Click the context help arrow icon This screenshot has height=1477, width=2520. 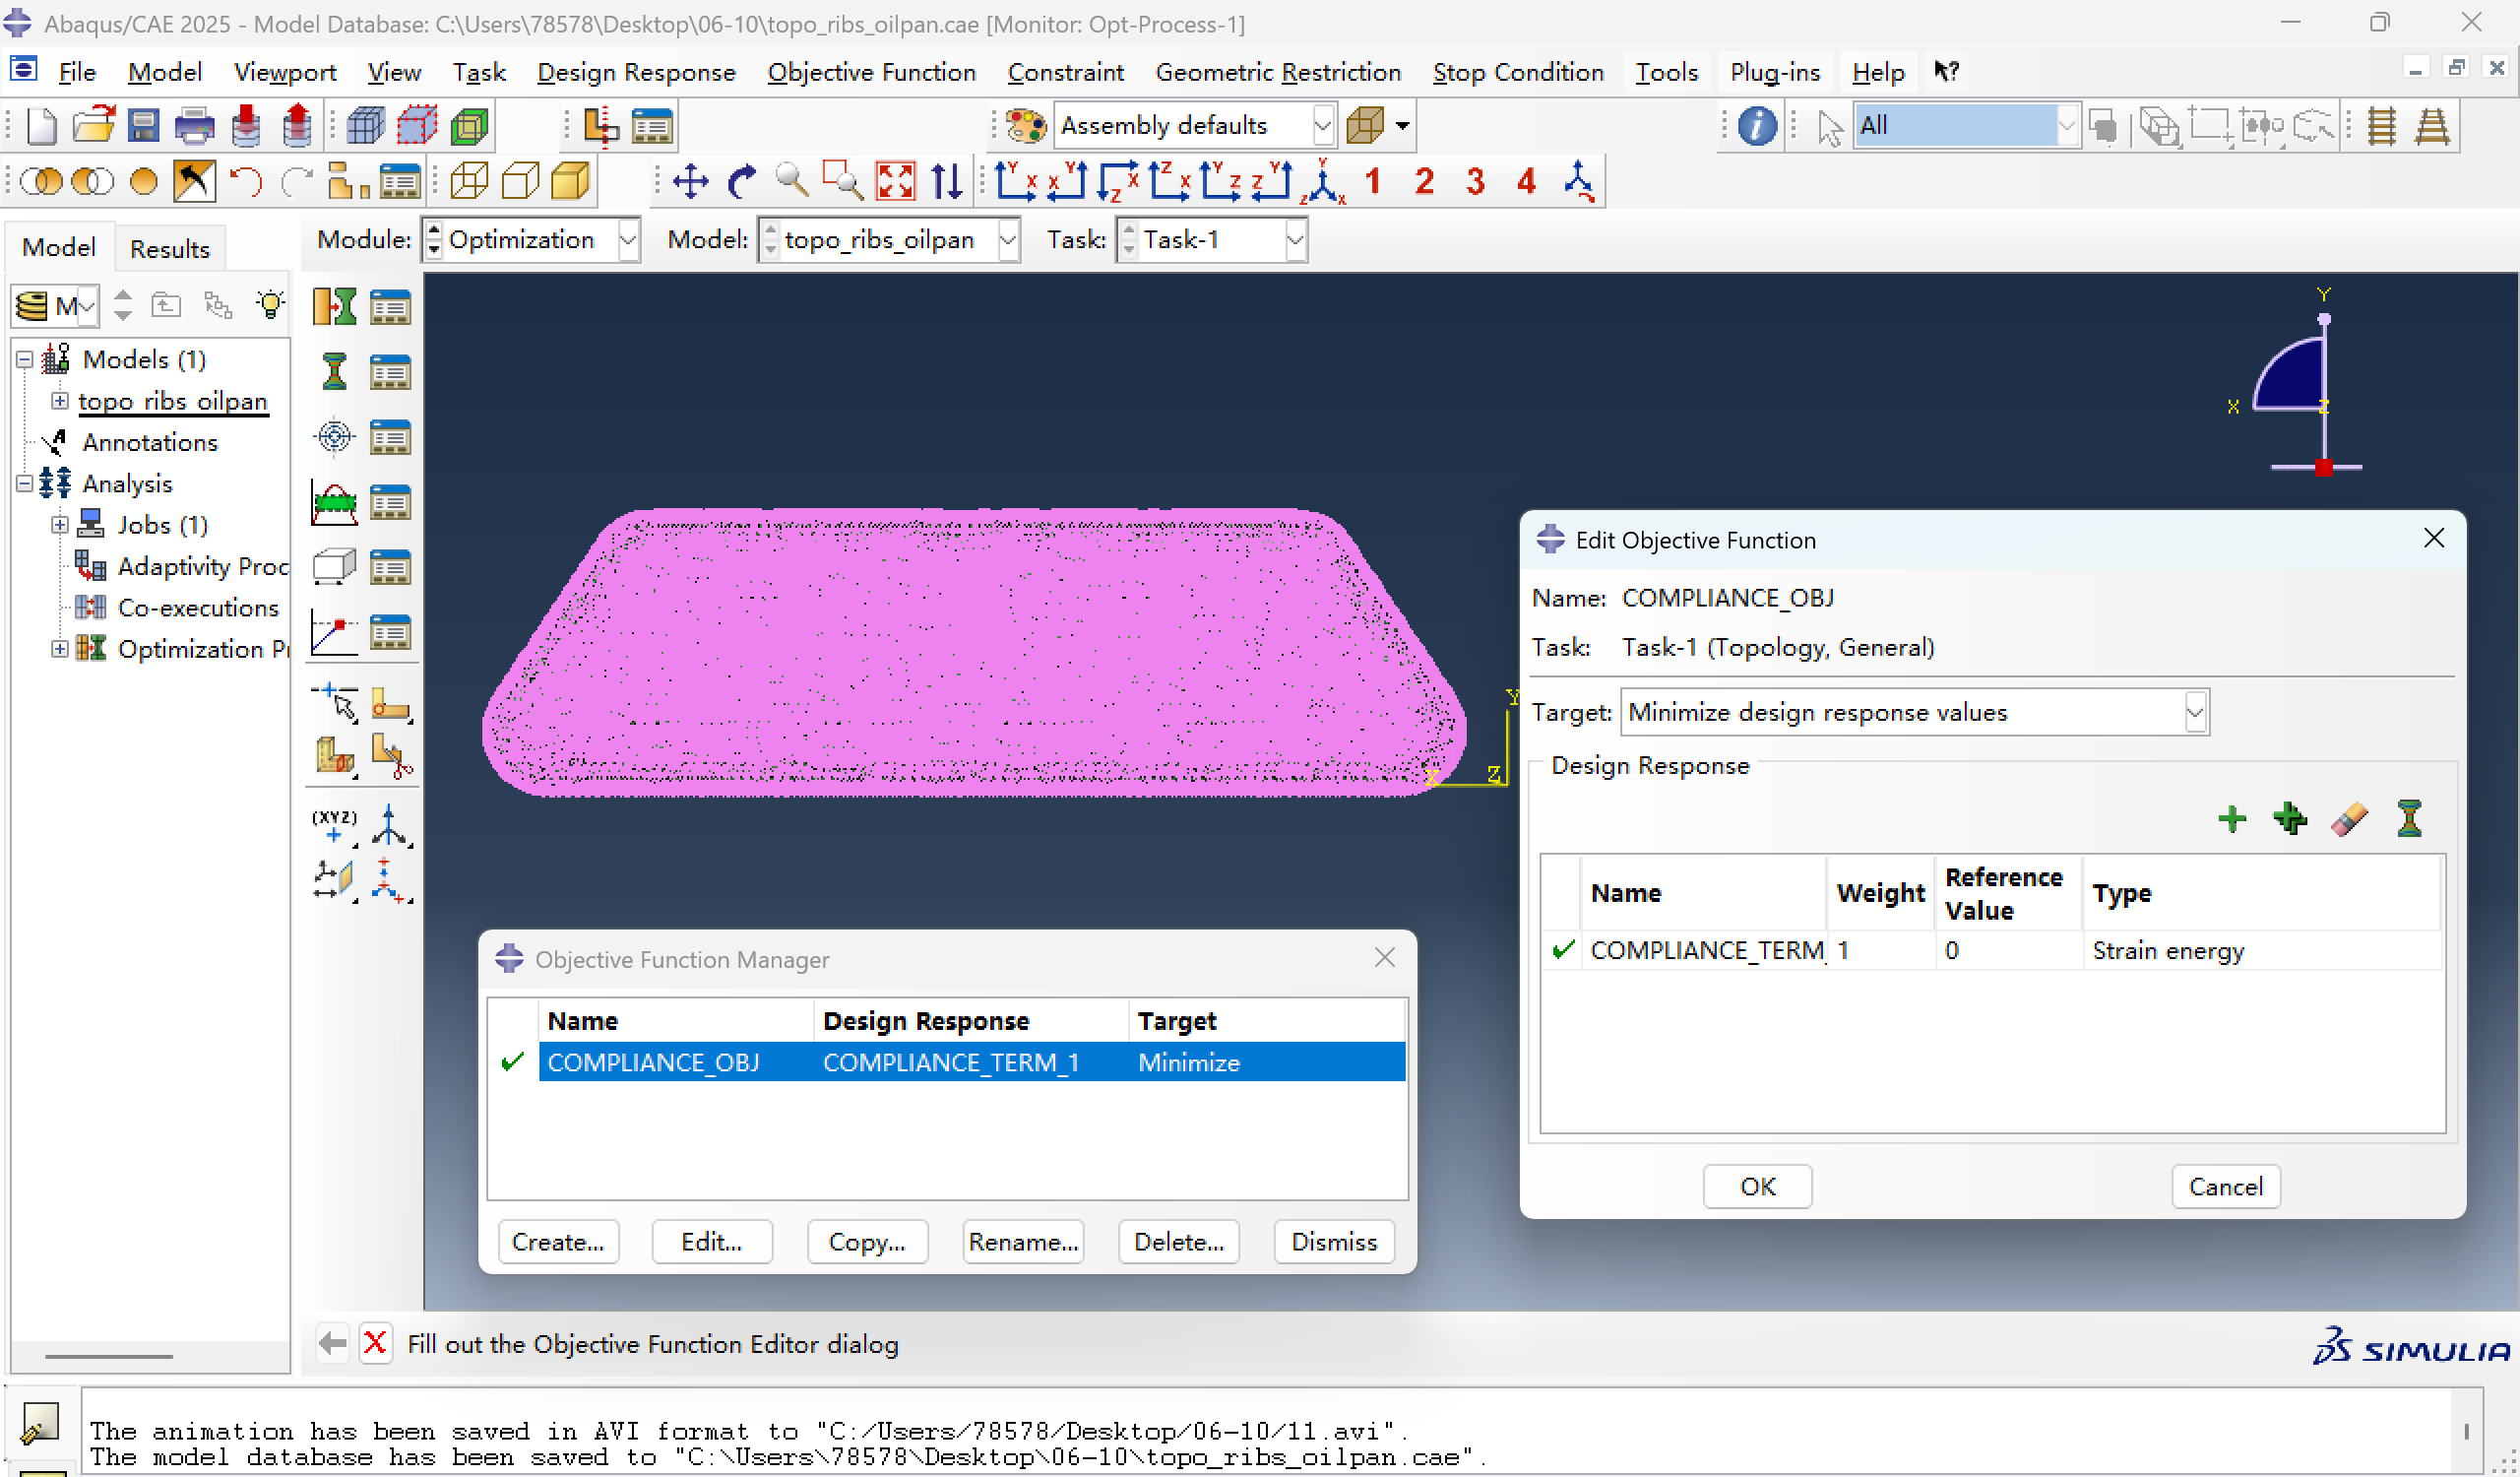tap(1946, 72)
